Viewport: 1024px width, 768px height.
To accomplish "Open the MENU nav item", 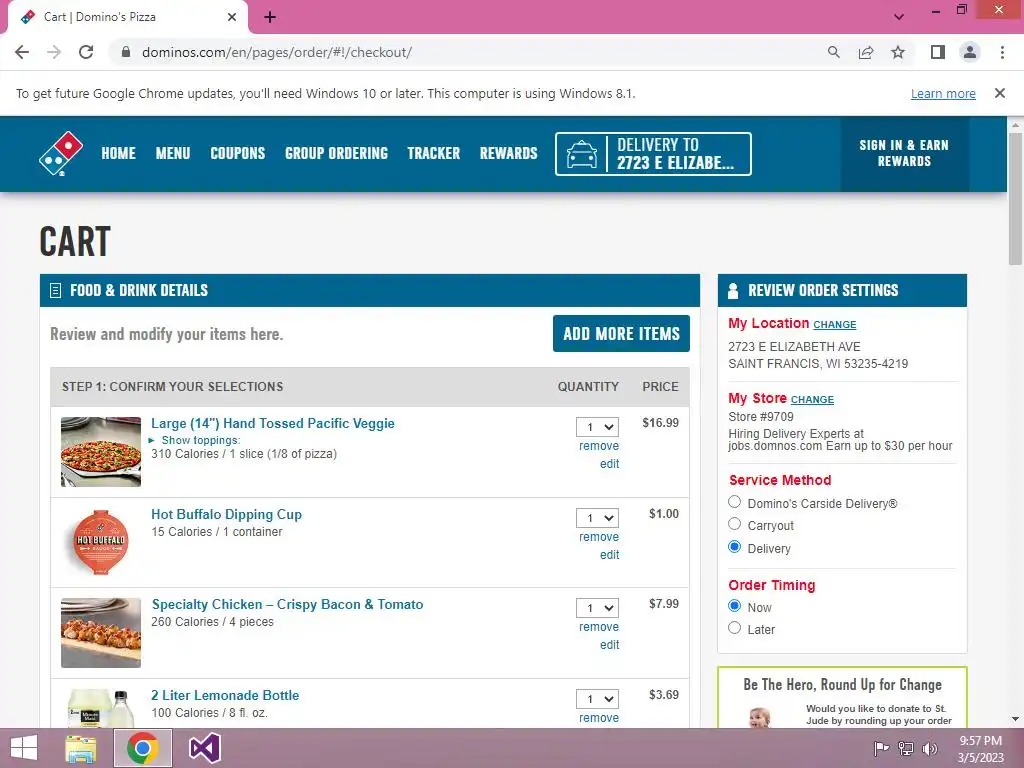I will click(172, 153).
